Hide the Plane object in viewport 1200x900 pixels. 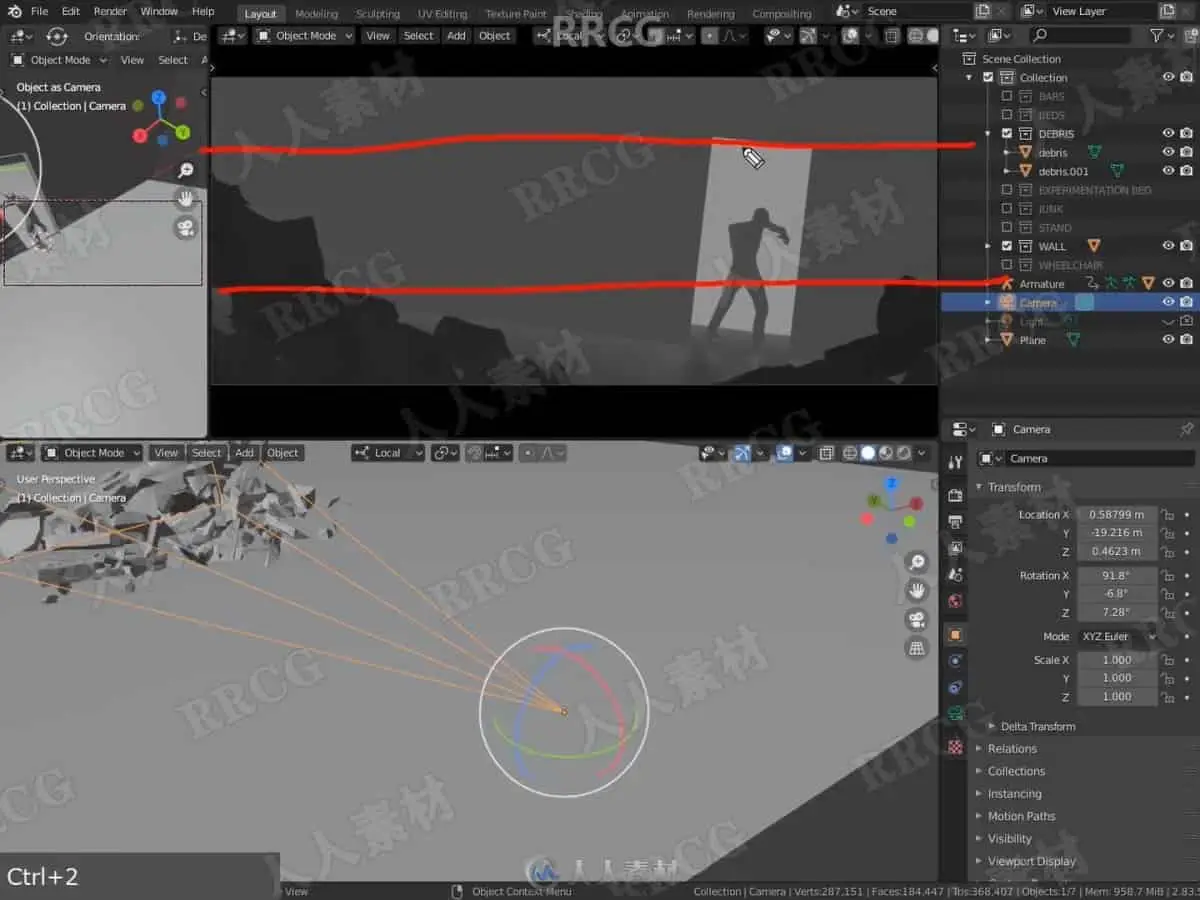(x=1168, y=340)
